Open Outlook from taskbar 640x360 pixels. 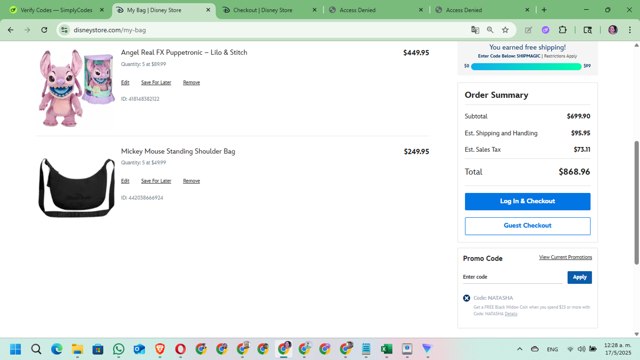click(139, 349)
